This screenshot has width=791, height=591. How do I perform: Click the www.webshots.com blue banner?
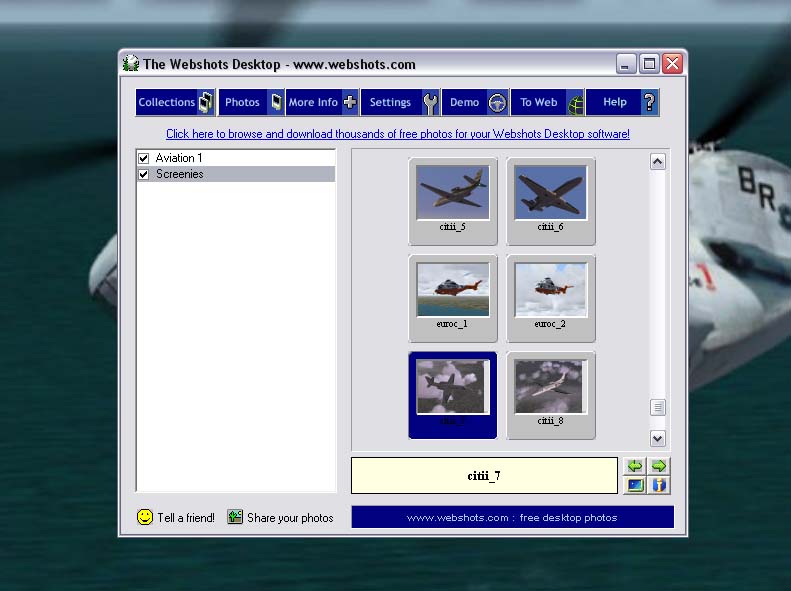(x=512, y=517)
